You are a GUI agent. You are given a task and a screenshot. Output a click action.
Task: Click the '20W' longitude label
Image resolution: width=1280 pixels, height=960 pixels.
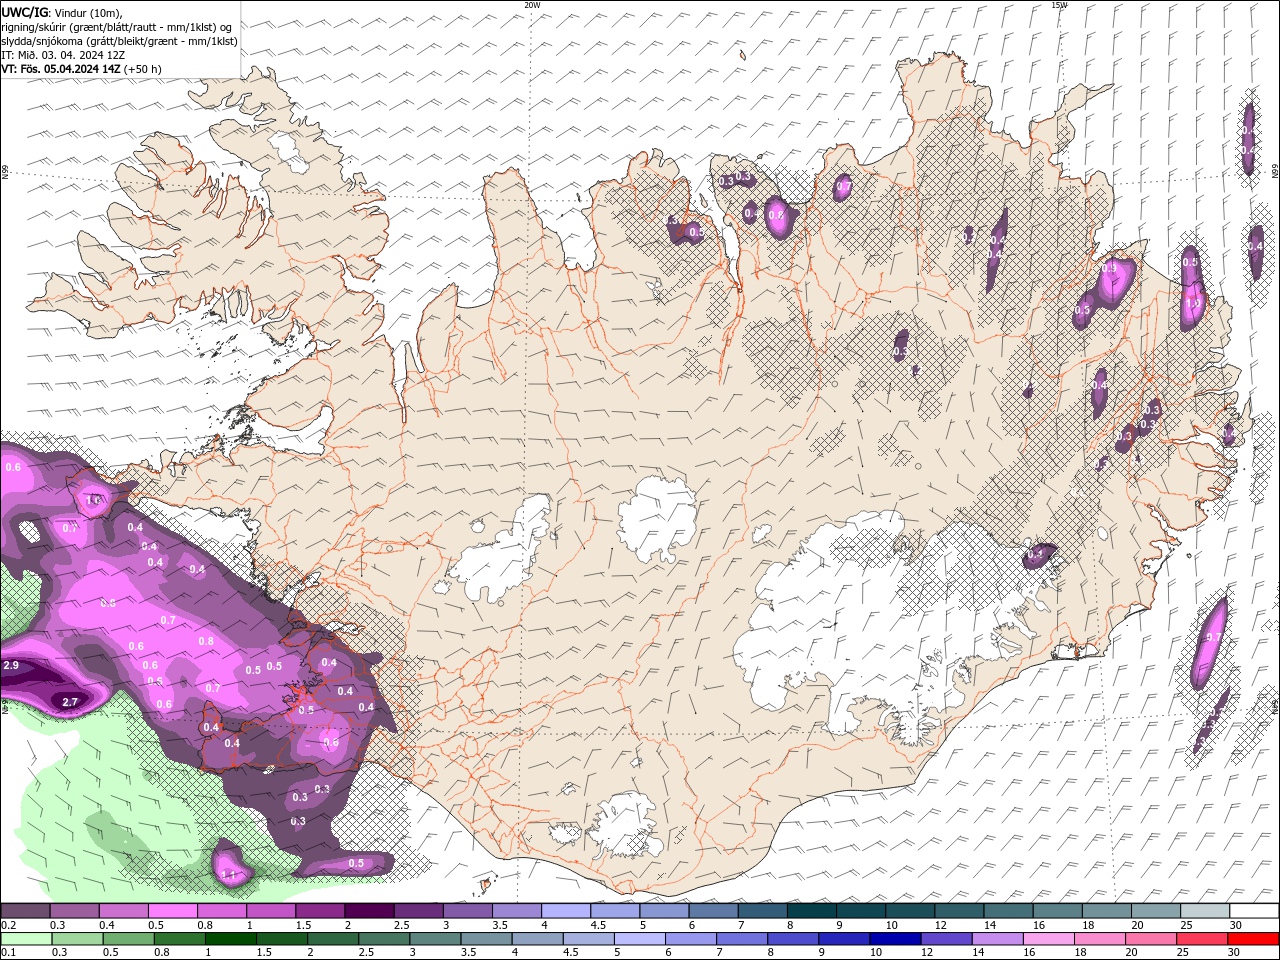point(532,5)
